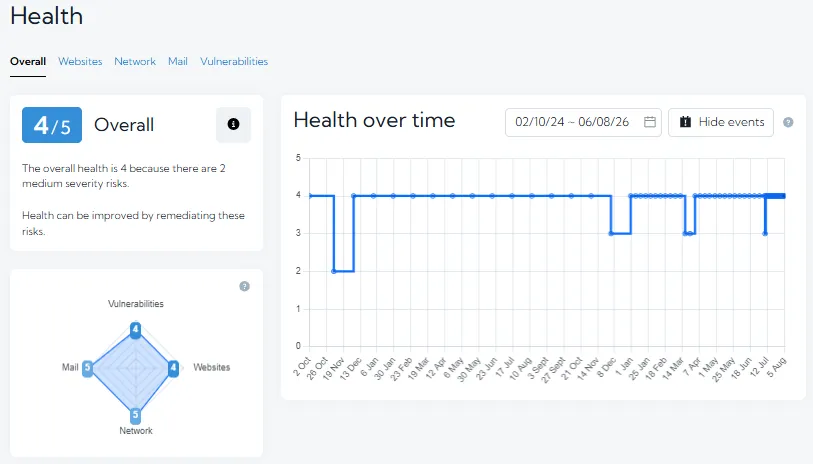Click the health 3 data point near 8 Dec
Image resolution: width=813 pixels, height=464 pixels.
pyautogui.click(x=611, y=233)
